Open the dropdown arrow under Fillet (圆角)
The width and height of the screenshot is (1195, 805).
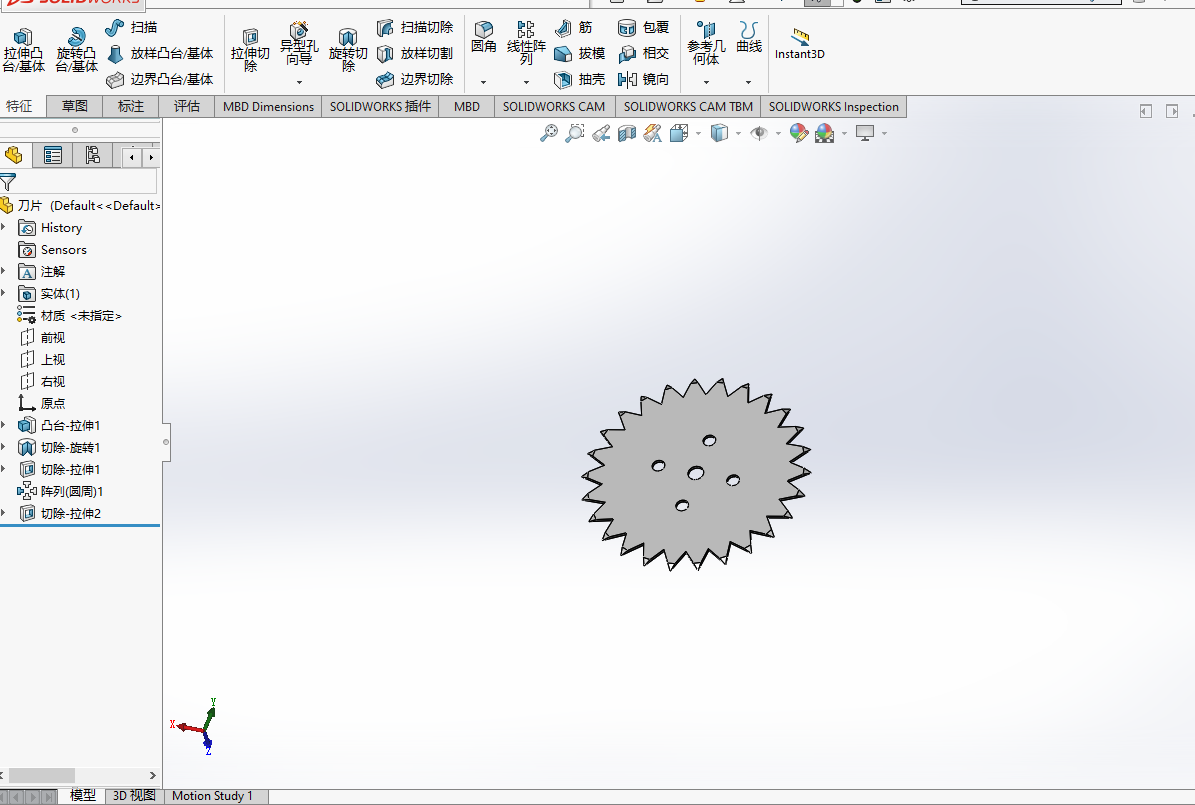[x=483, y=82]
